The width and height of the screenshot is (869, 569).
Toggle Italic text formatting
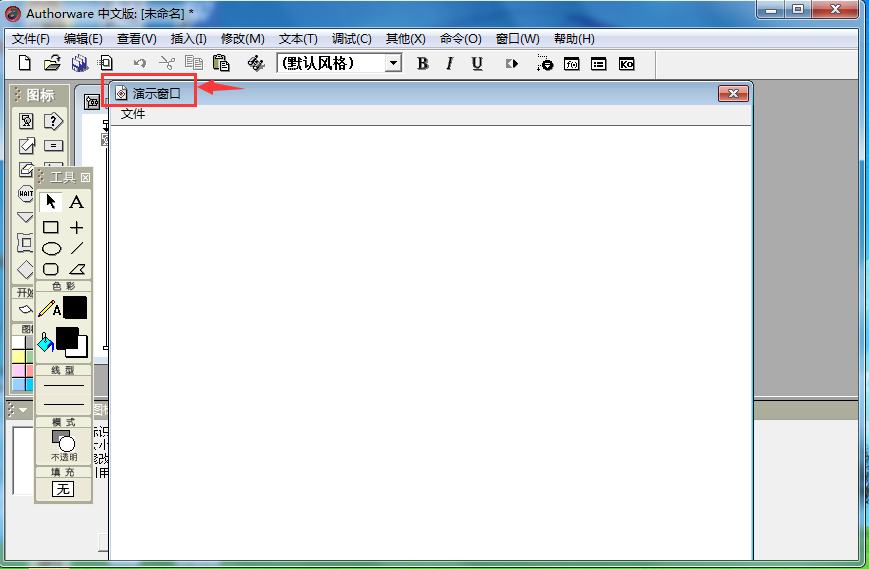click(449, 63)
